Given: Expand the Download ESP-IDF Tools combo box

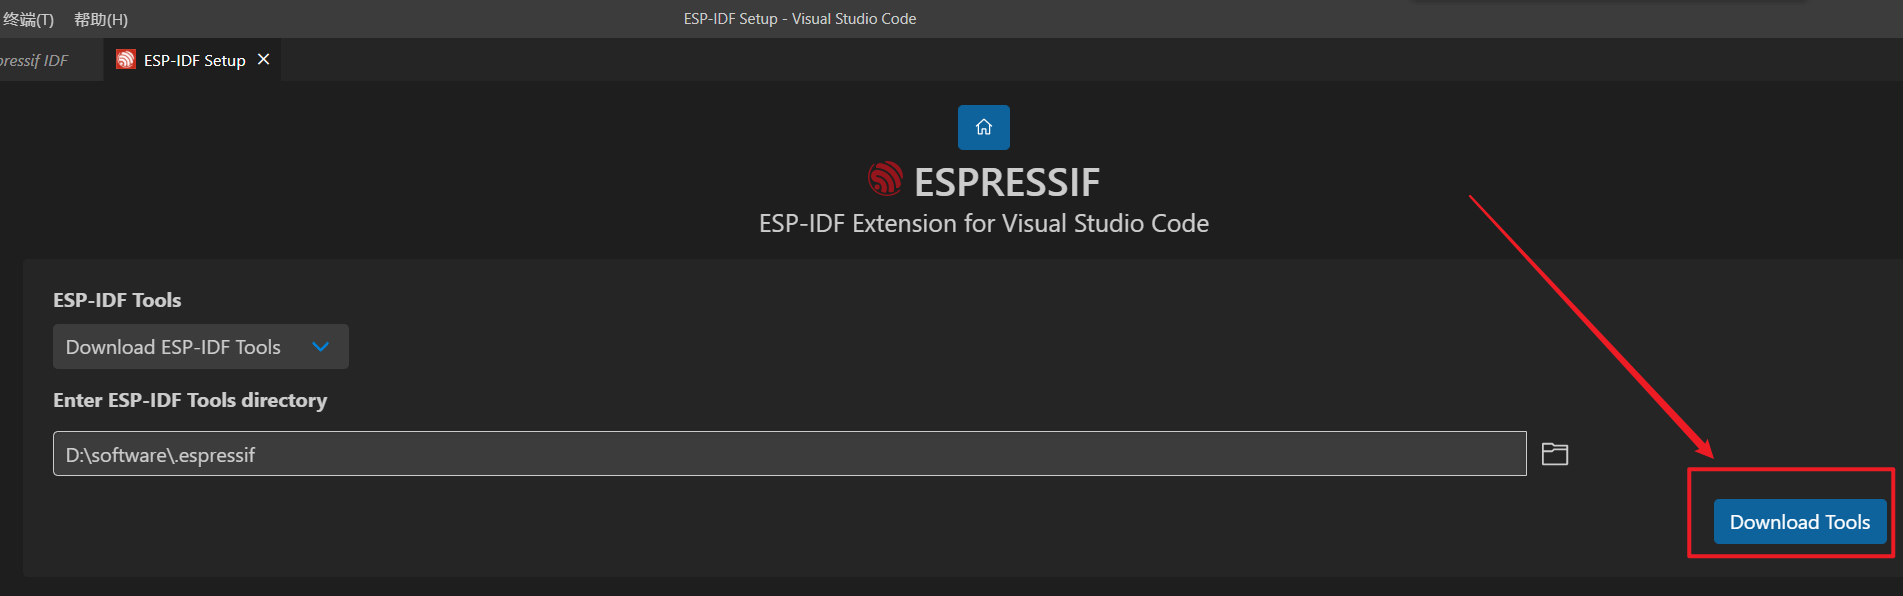Looking at the screenshot, I should [x=200, y=346].
